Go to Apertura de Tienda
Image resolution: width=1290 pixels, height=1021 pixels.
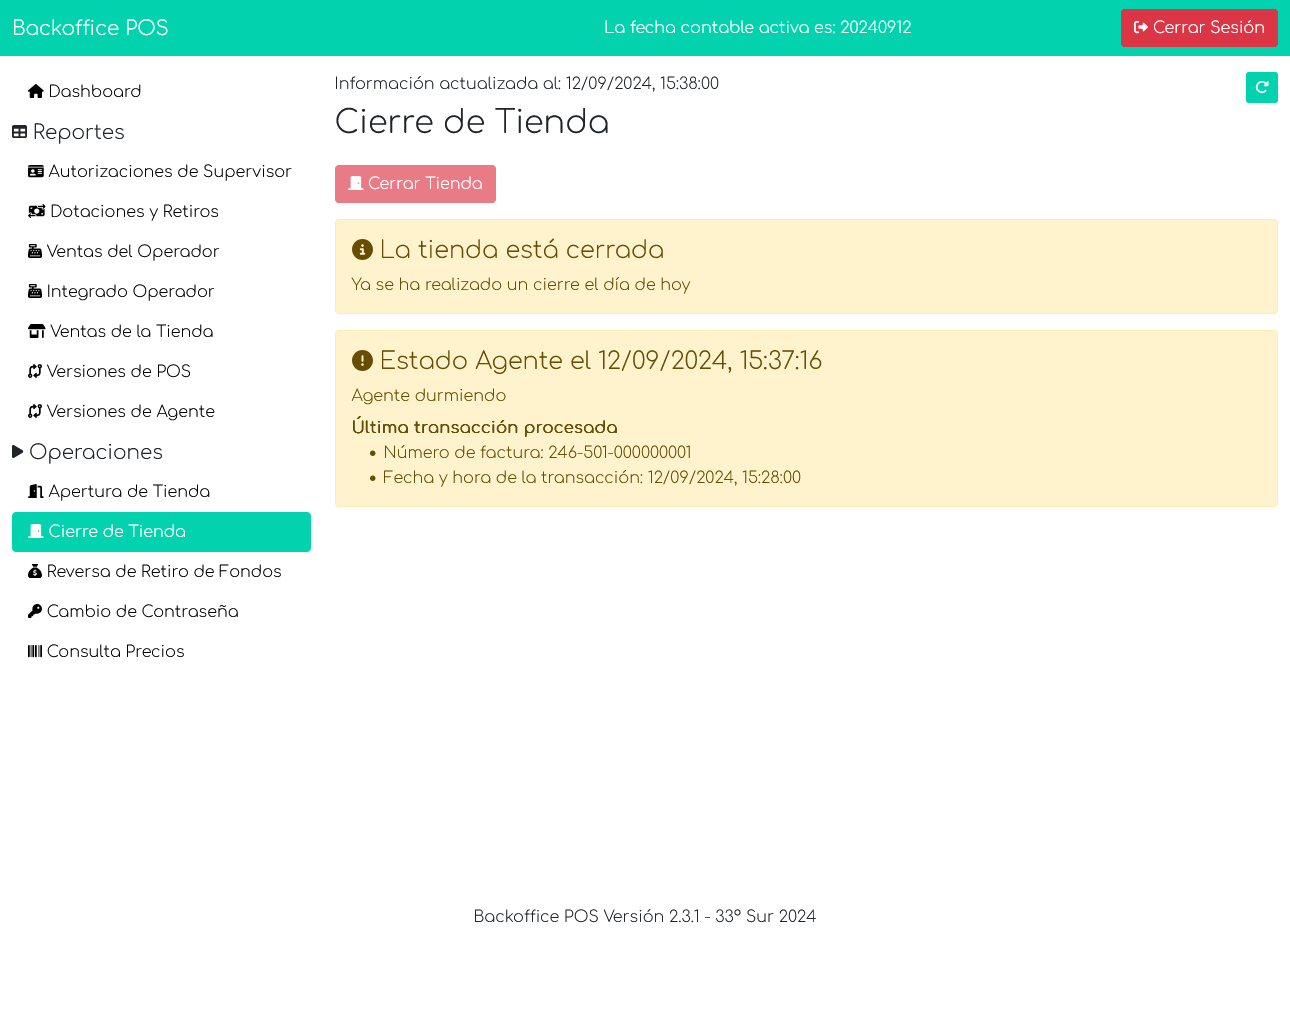pyautogui.click(x=161, y=491)
